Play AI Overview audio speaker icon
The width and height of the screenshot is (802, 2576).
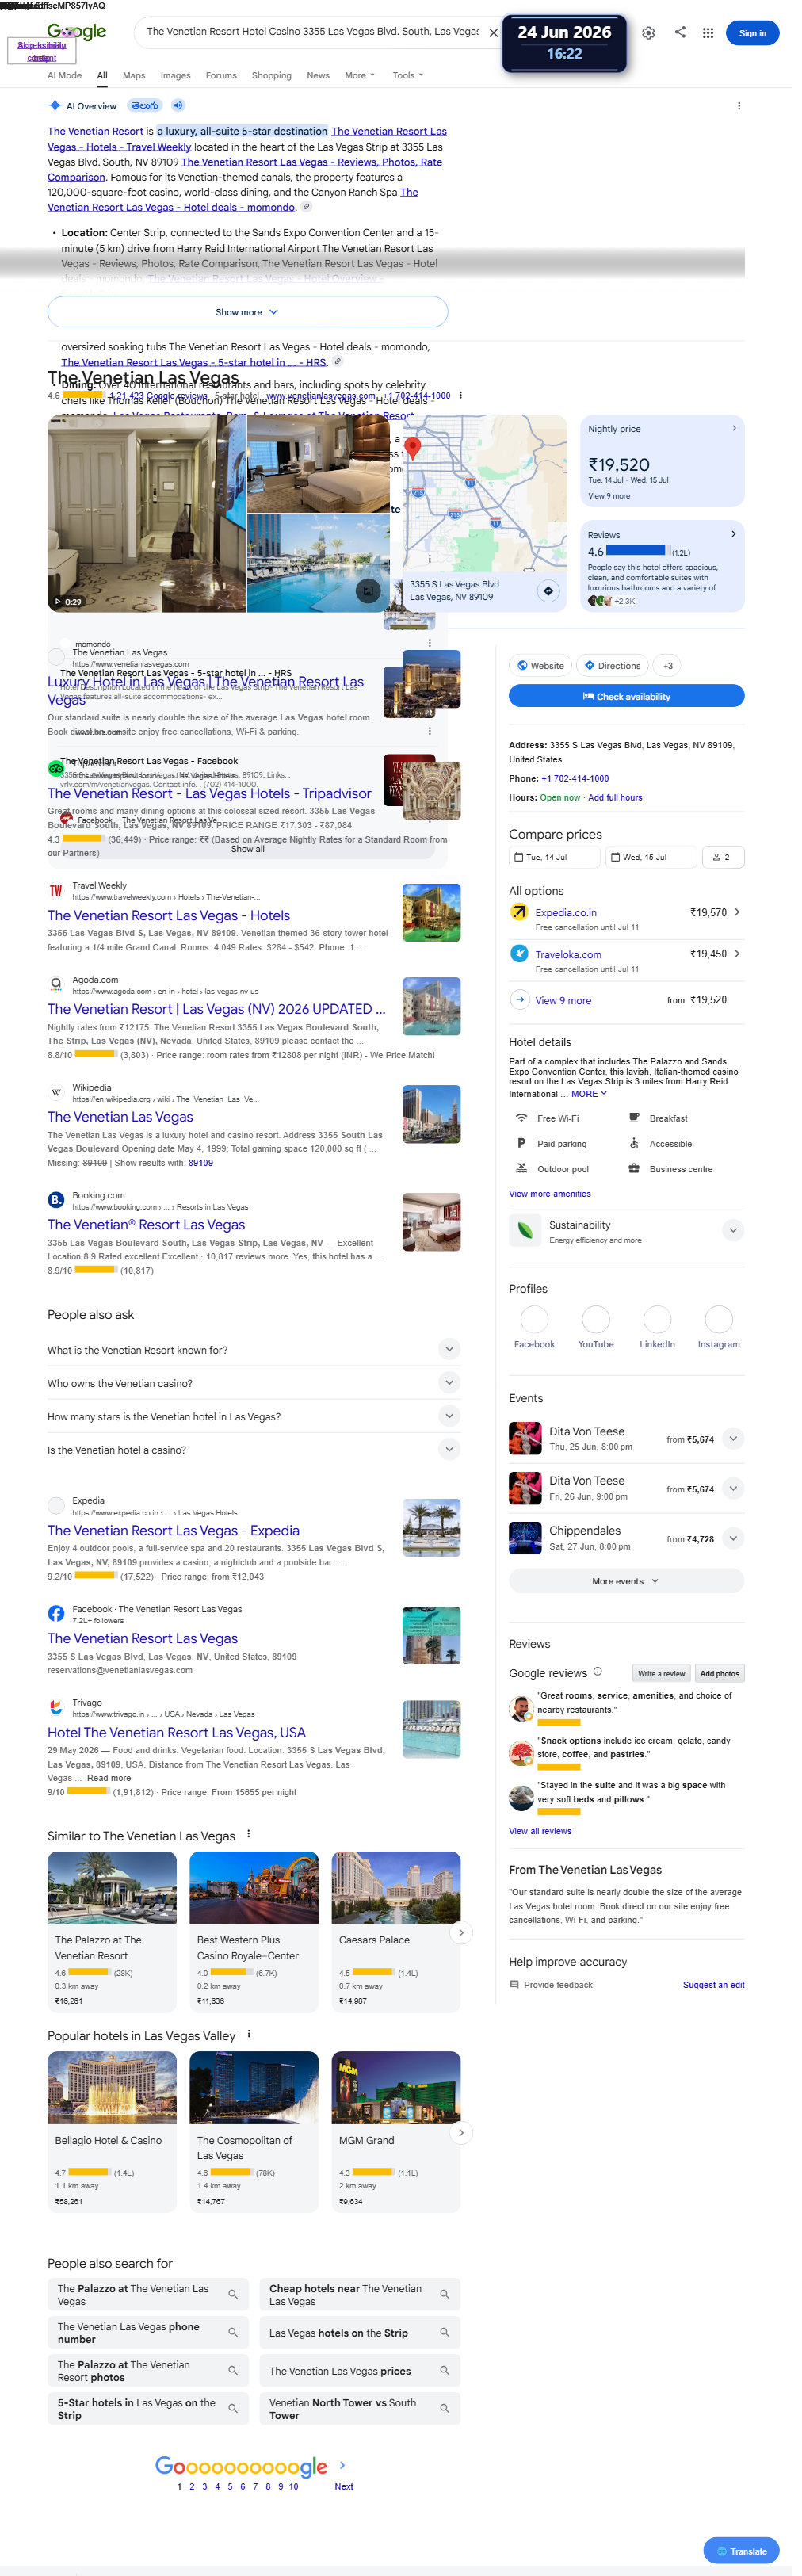tap(178, 105)
